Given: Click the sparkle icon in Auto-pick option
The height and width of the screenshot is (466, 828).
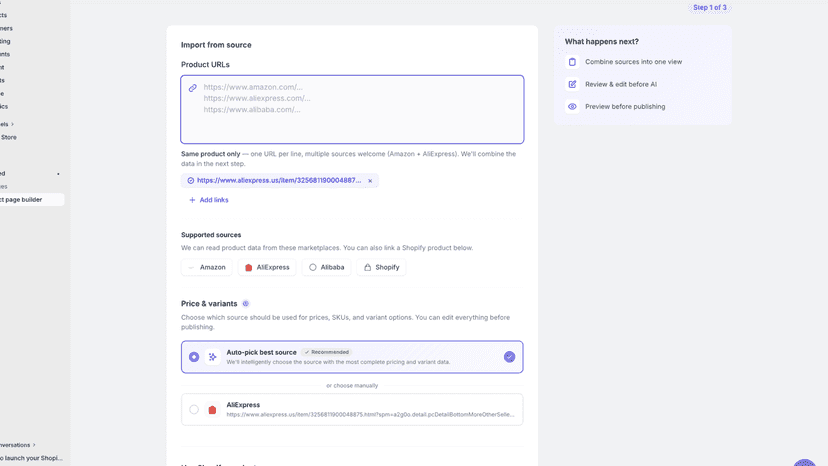Looking at the screenshot, I should click(212, 357).
